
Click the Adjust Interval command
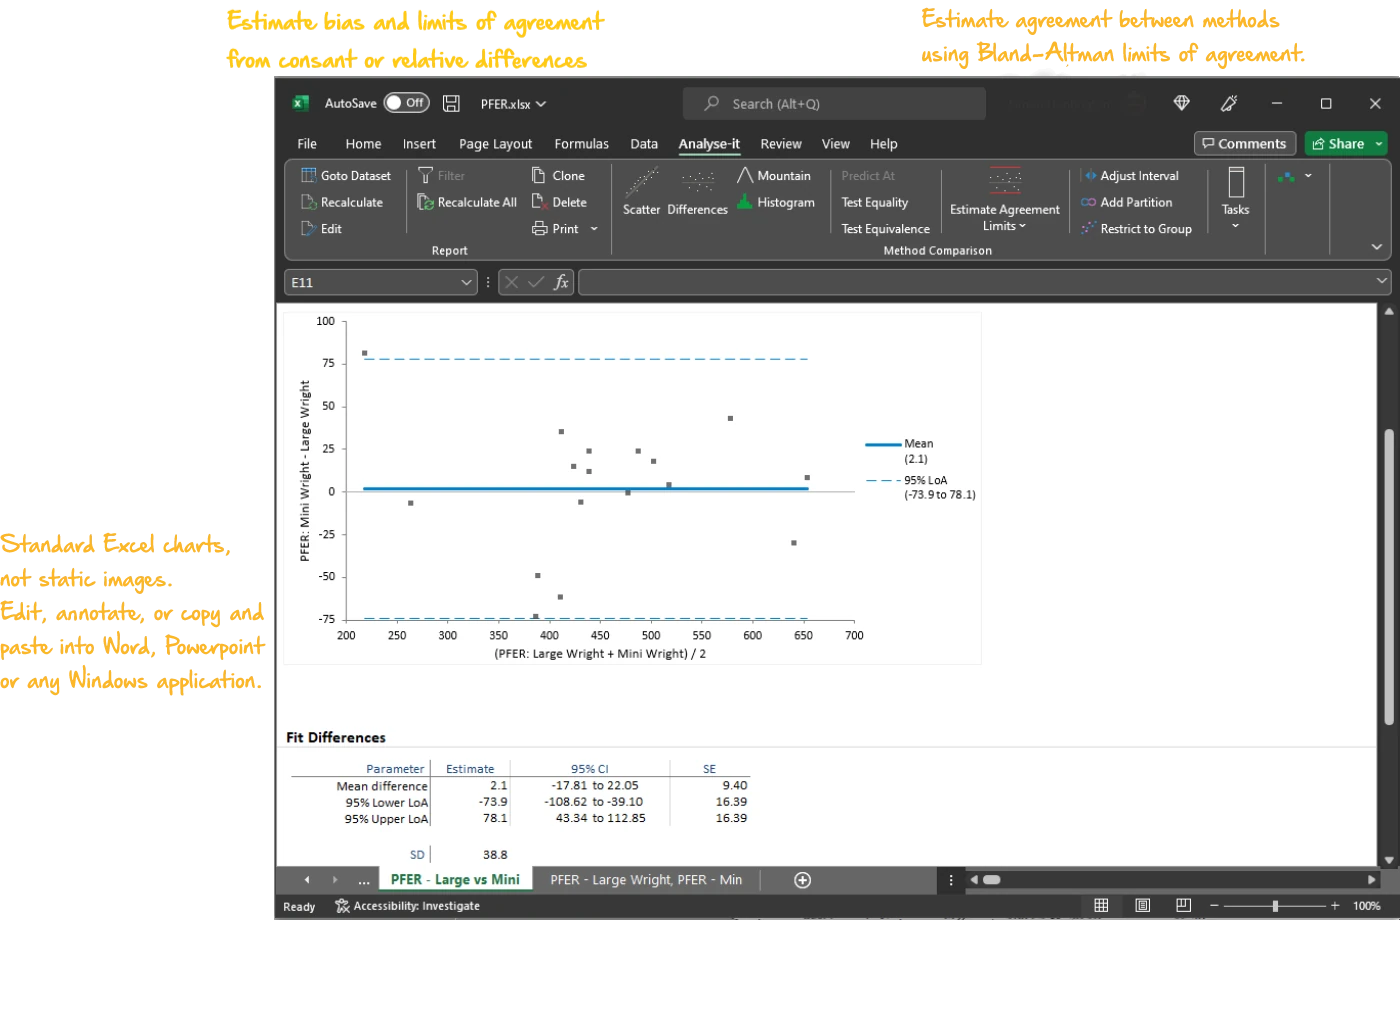1130,176
